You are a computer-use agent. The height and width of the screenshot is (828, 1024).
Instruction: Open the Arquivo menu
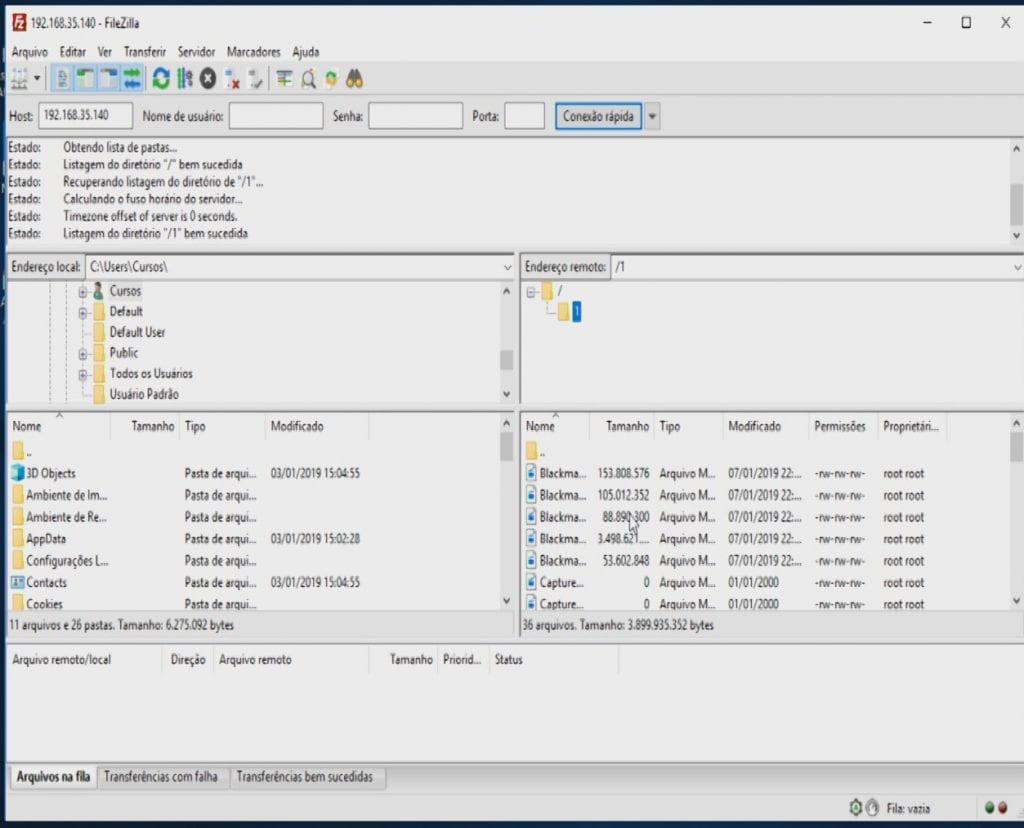[x=29, y=52]
